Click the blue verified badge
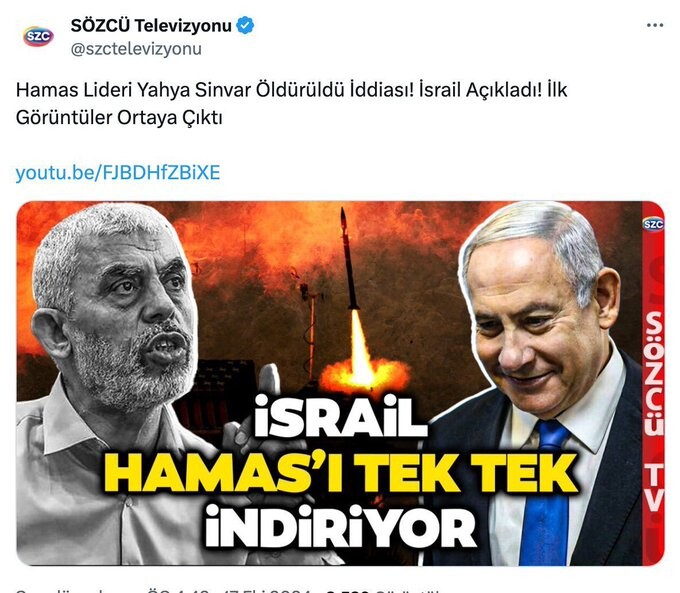This screenshot has width=680, height=593. [245, 26]
